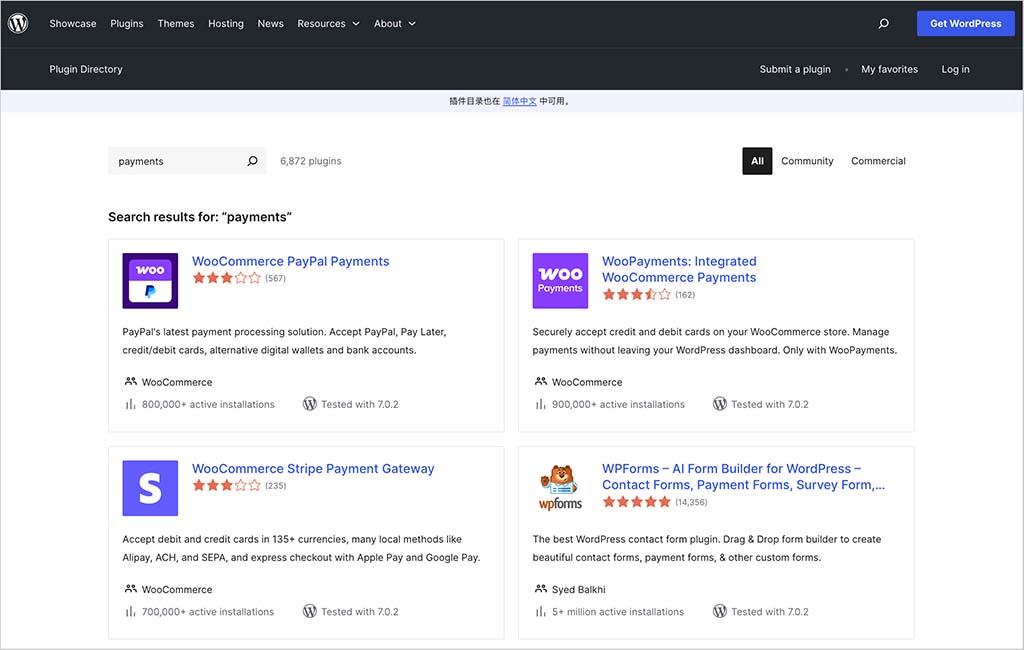Viewport: 1024px width, 650px height.
Task: Click the WPForms bear mascot icon
Action: [x=560, y=488]
